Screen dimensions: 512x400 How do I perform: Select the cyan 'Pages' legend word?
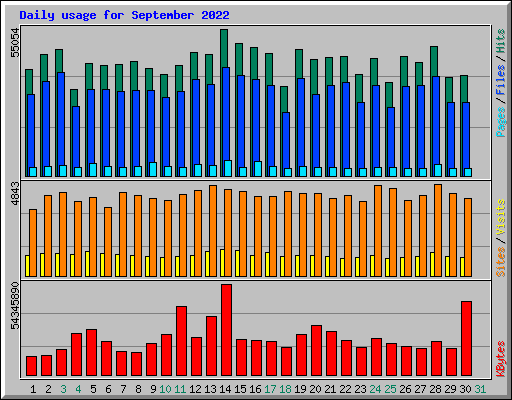(501, 122)
